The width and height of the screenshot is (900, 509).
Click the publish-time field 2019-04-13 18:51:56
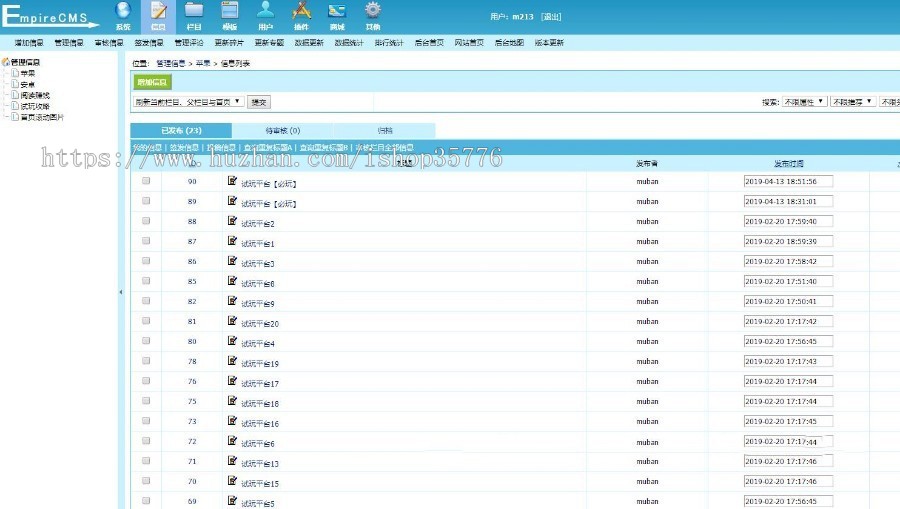pyautogui.click(x=788, y=181)
